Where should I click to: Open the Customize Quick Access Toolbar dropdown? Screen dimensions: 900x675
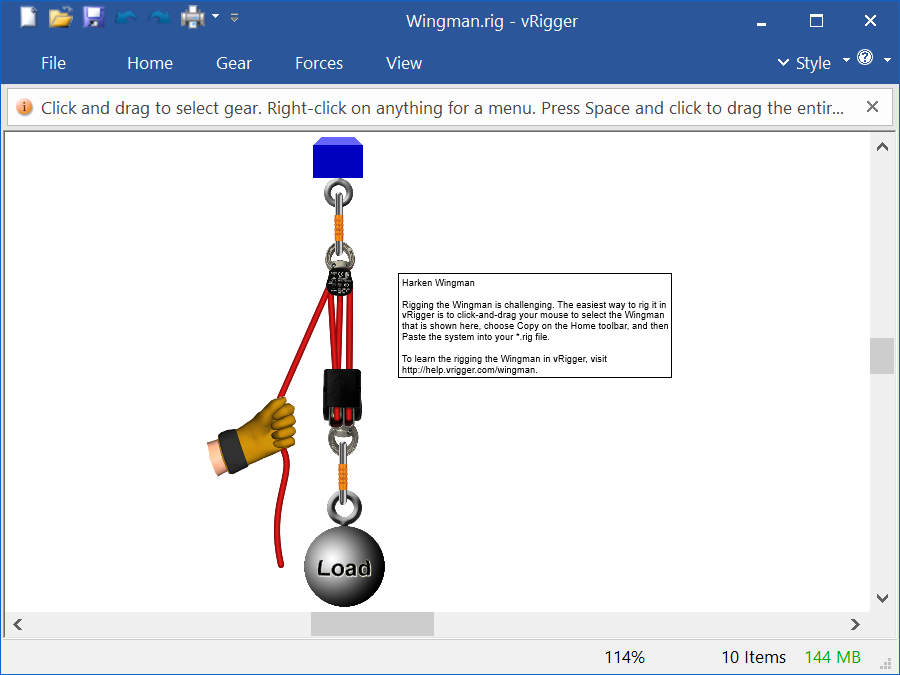click(x=234, y=17)
